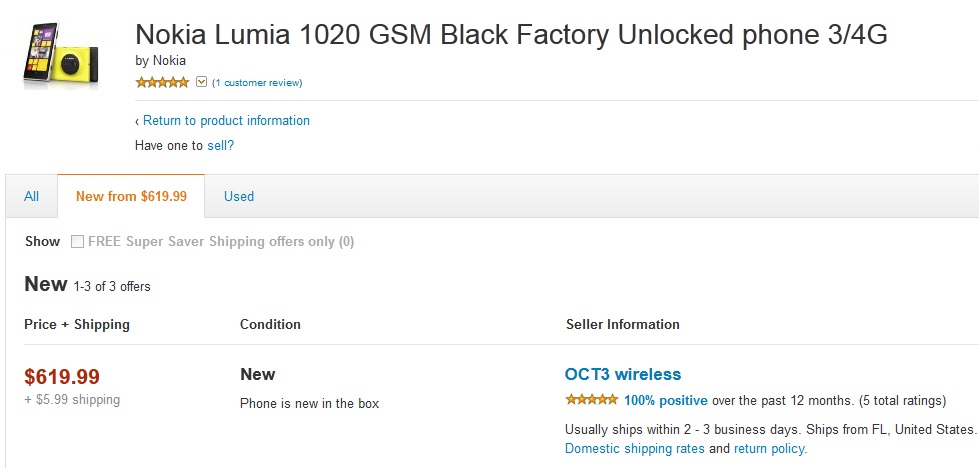Open the Domestic shipping rates link

coord(634,449)
